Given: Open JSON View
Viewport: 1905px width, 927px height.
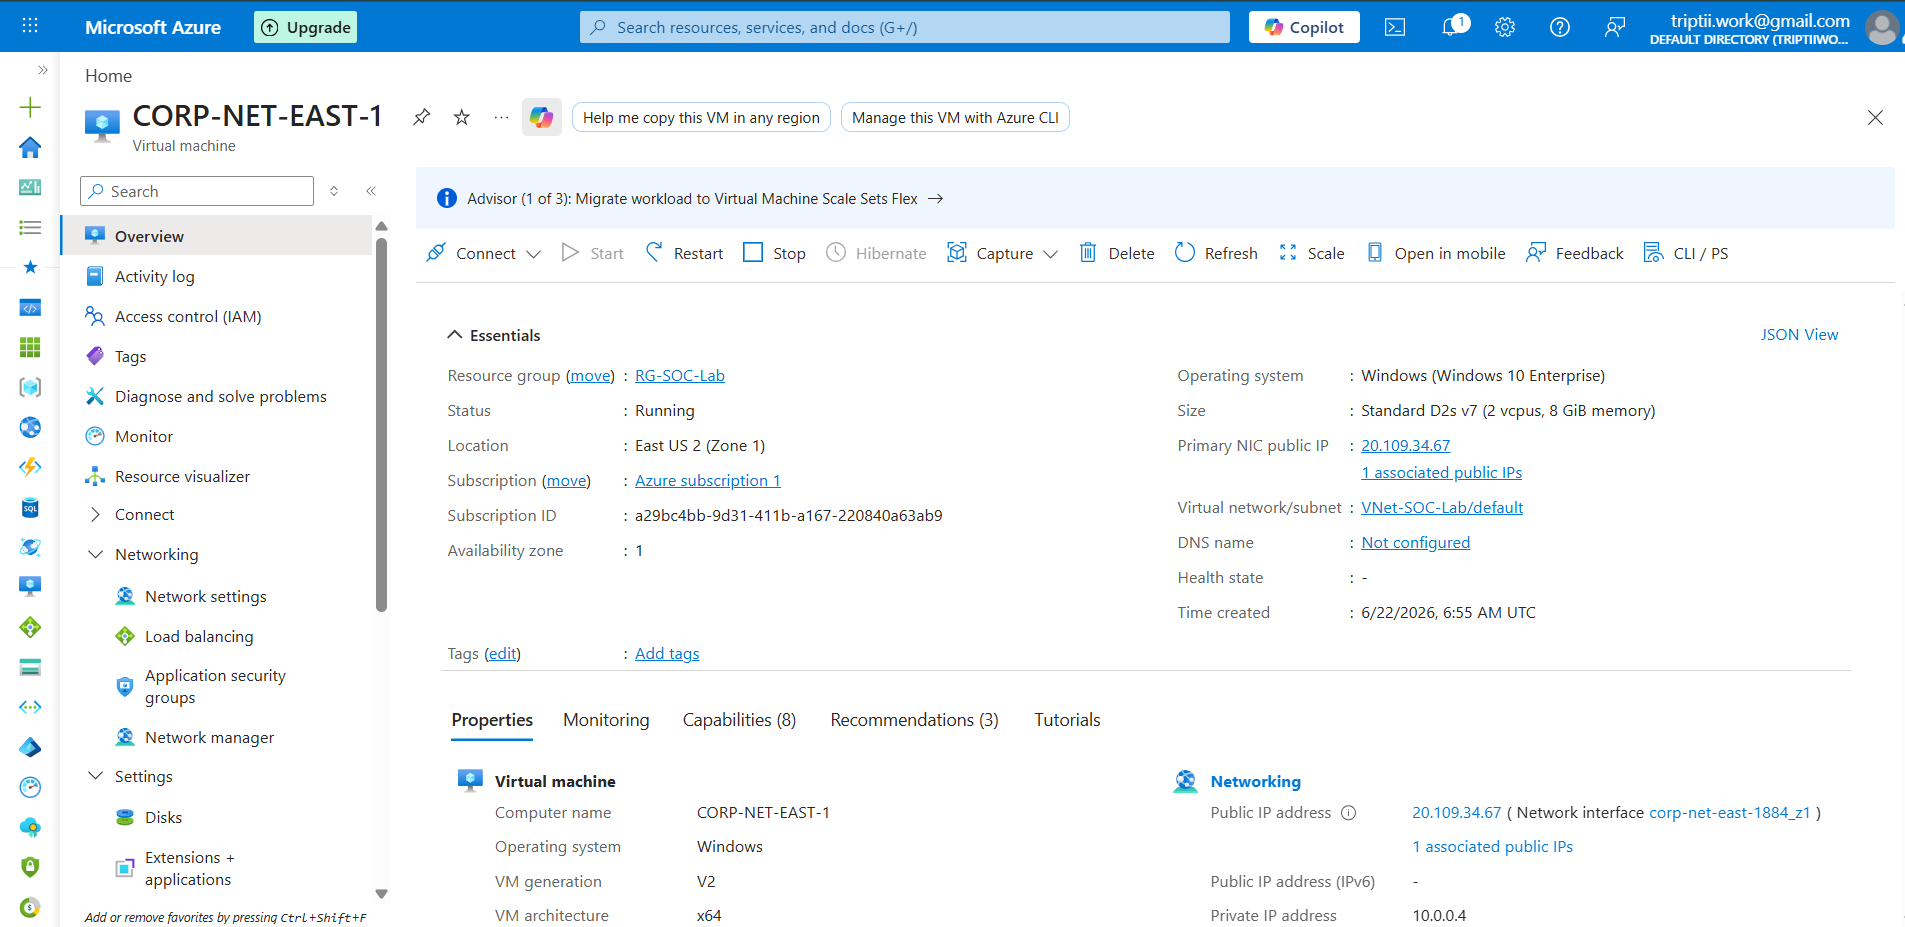Looking at the screenshot, I should [1799, 335].
